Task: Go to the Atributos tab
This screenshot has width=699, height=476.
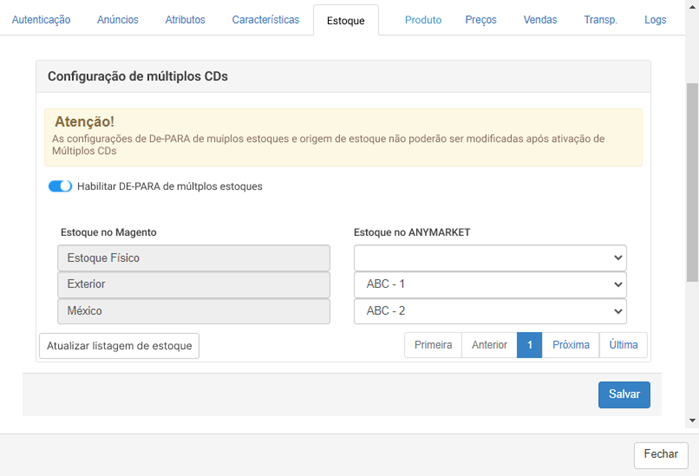Action: coord(185,20)
